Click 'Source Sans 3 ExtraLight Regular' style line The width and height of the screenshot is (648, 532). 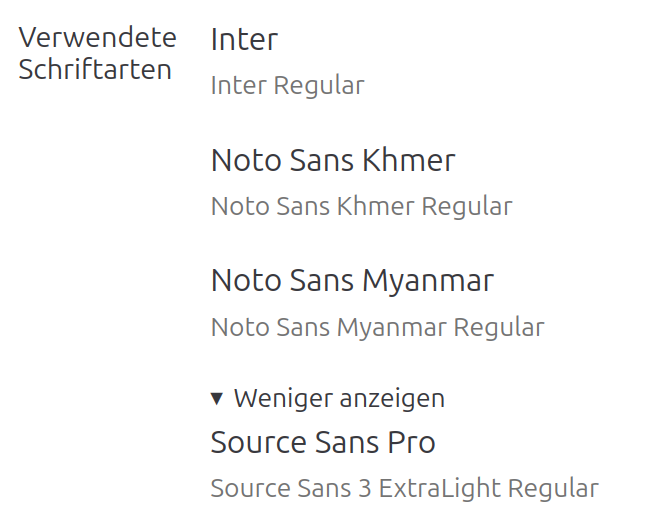tap(404, 489)
